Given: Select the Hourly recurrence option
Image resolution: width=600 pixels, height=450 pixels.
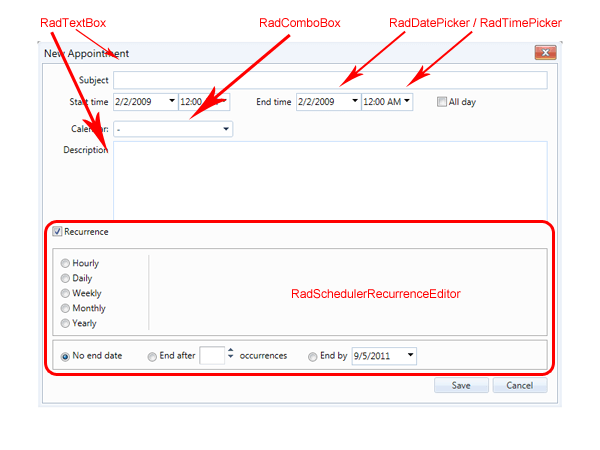Looking at the screenshot, I should (x=66, y=264).
